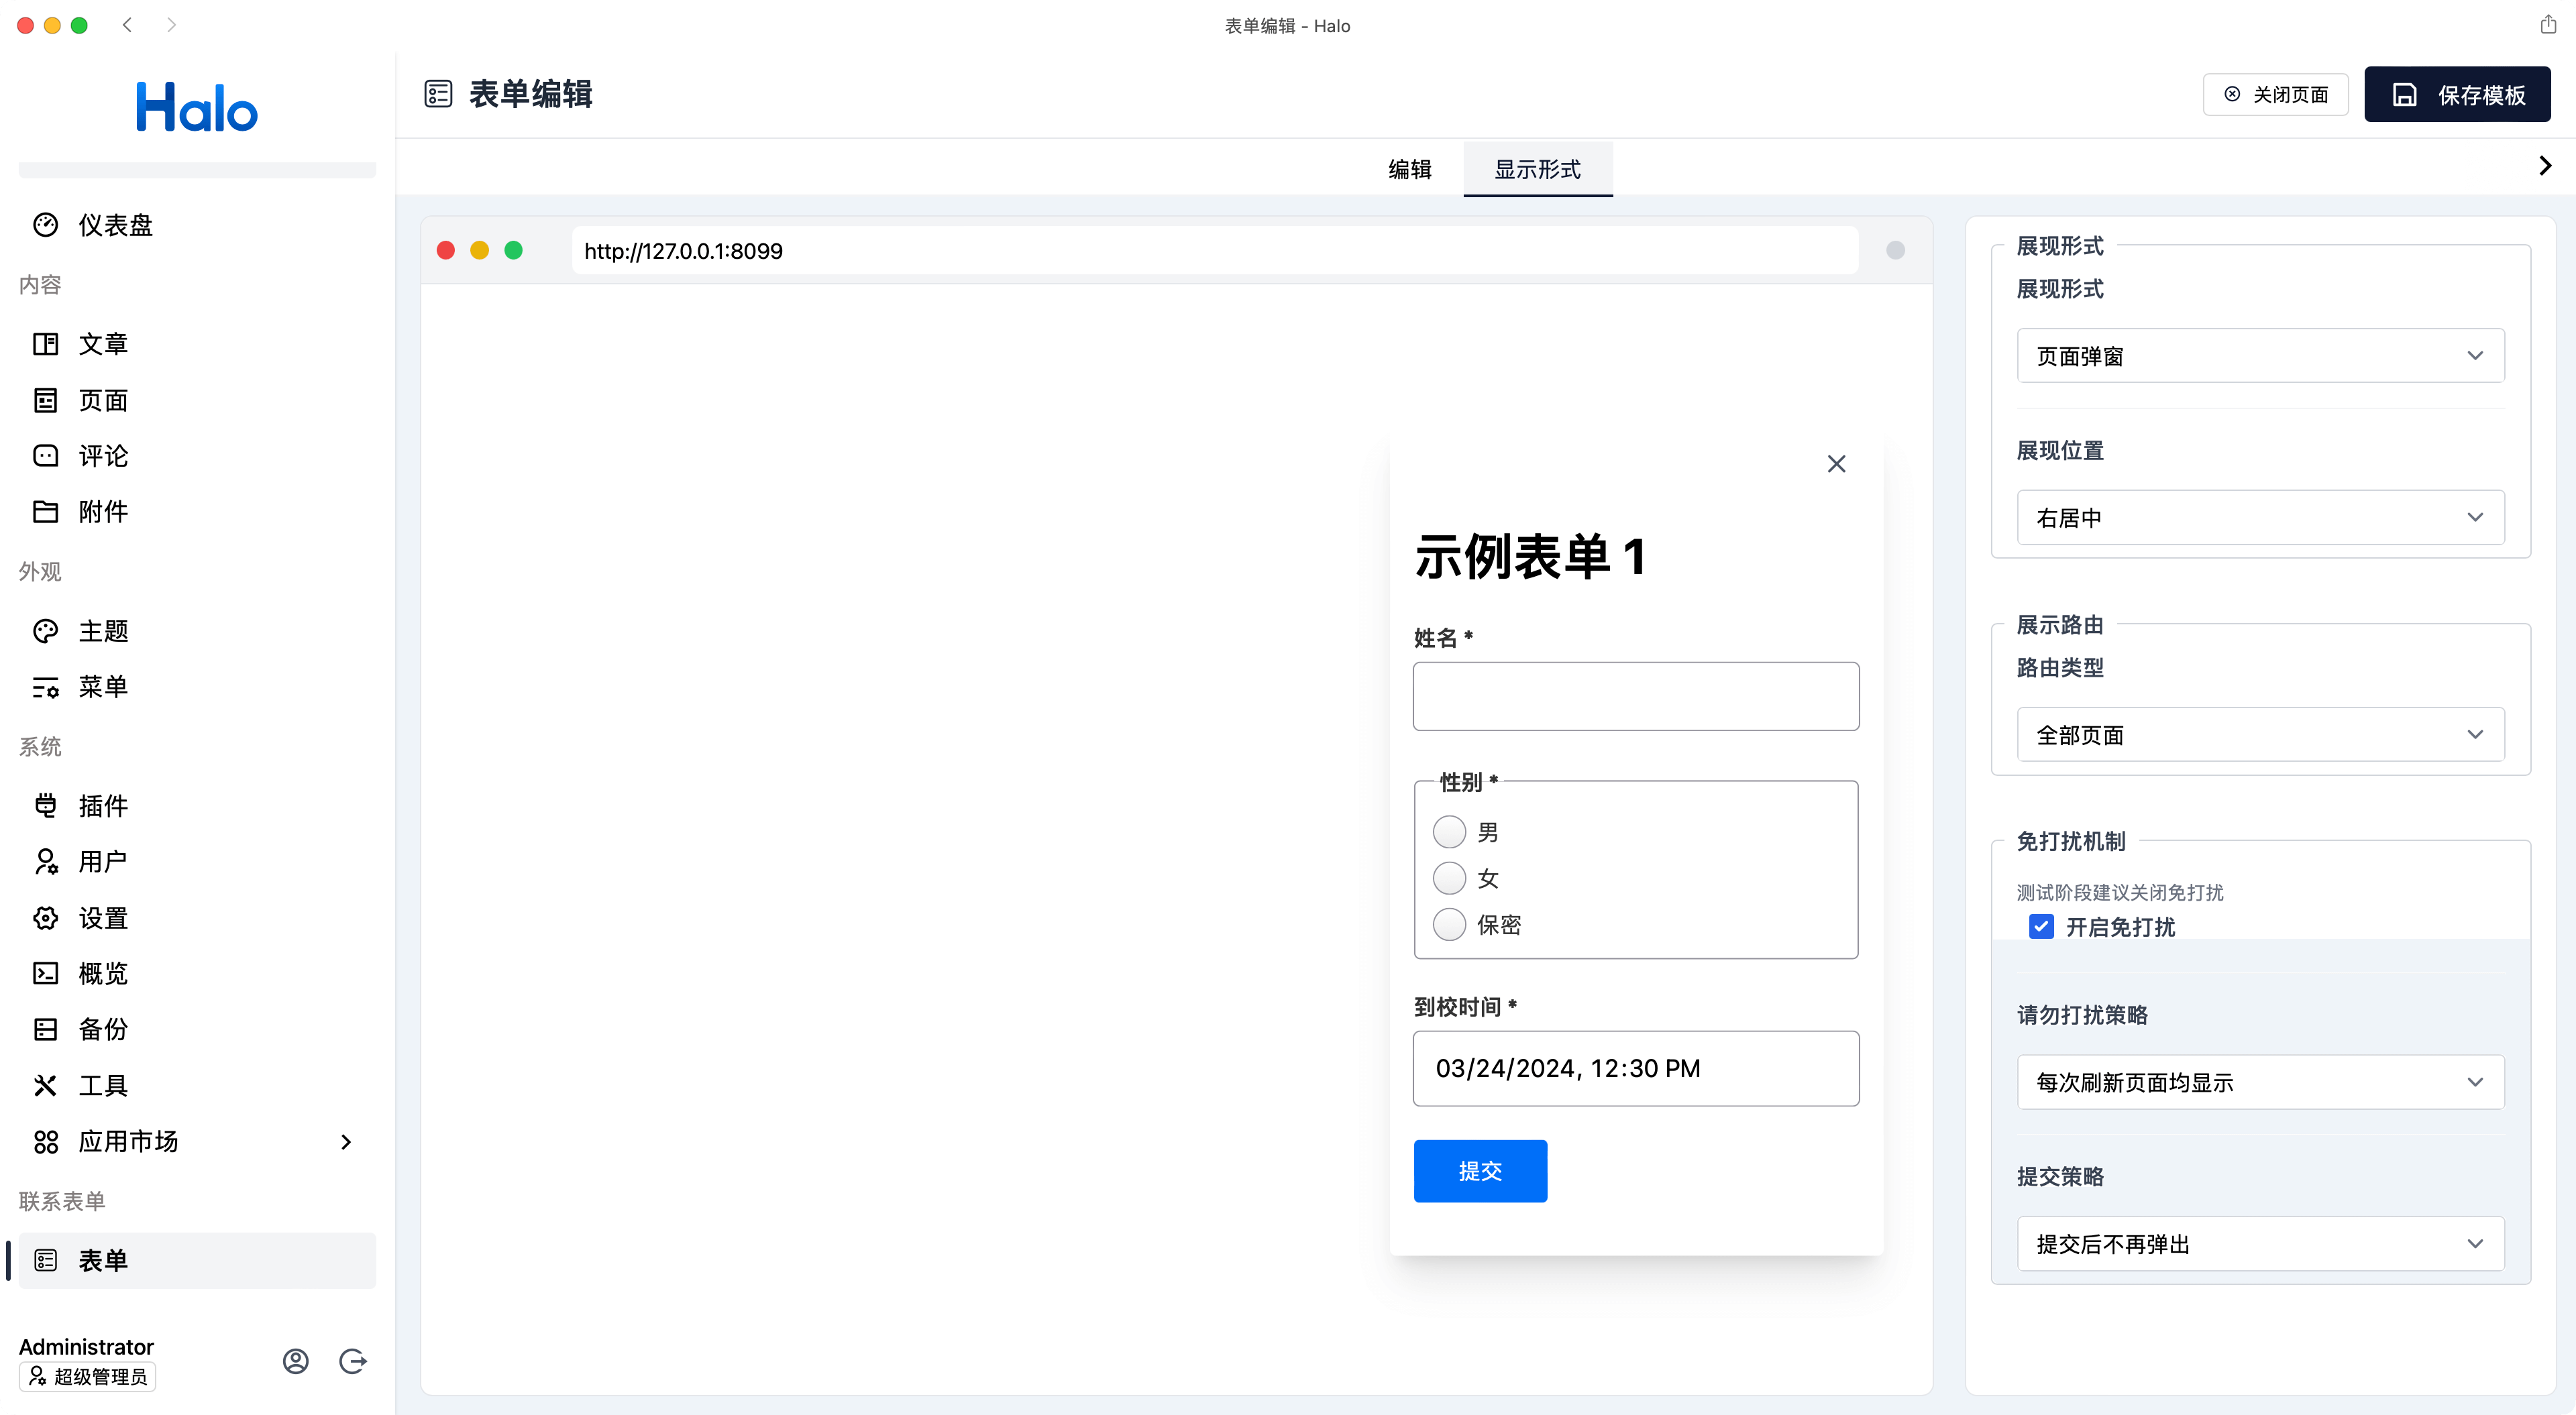Click the 插件 plug icon
Viewport: 2576px width, 1415px height.
pos(45,806)
